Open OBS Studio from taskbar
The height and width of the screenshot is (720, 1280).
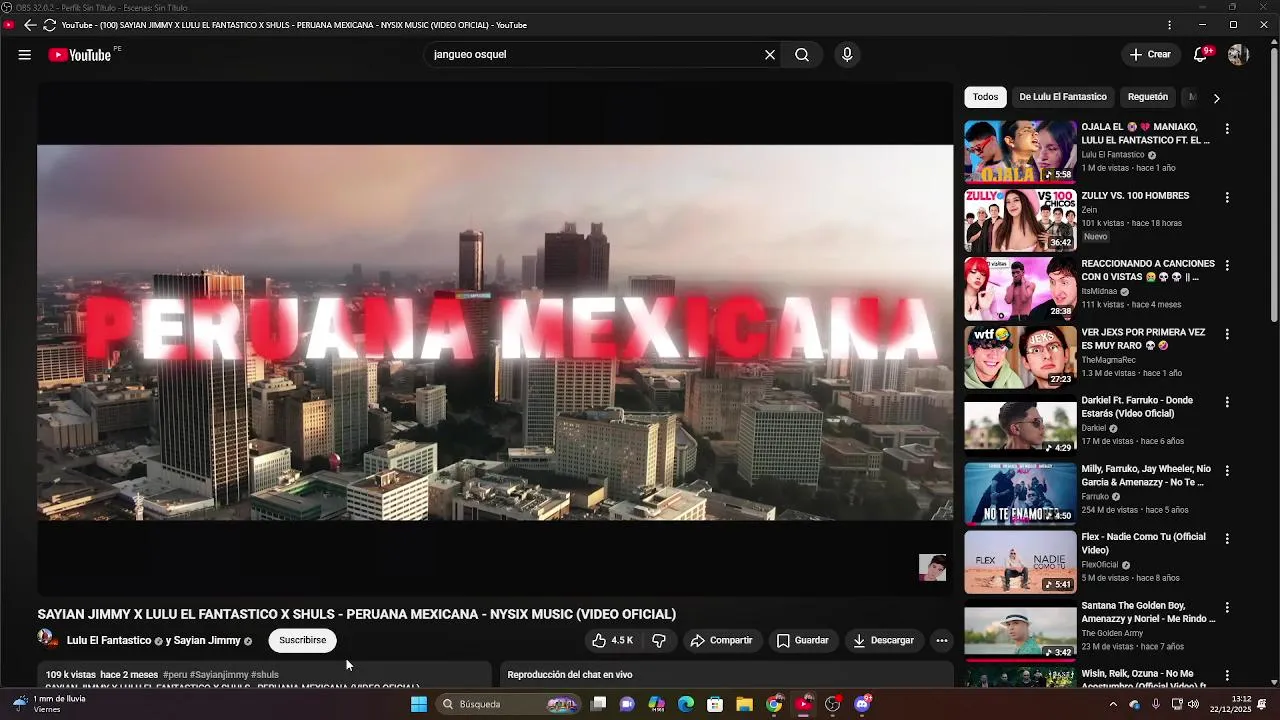[832, 704]
